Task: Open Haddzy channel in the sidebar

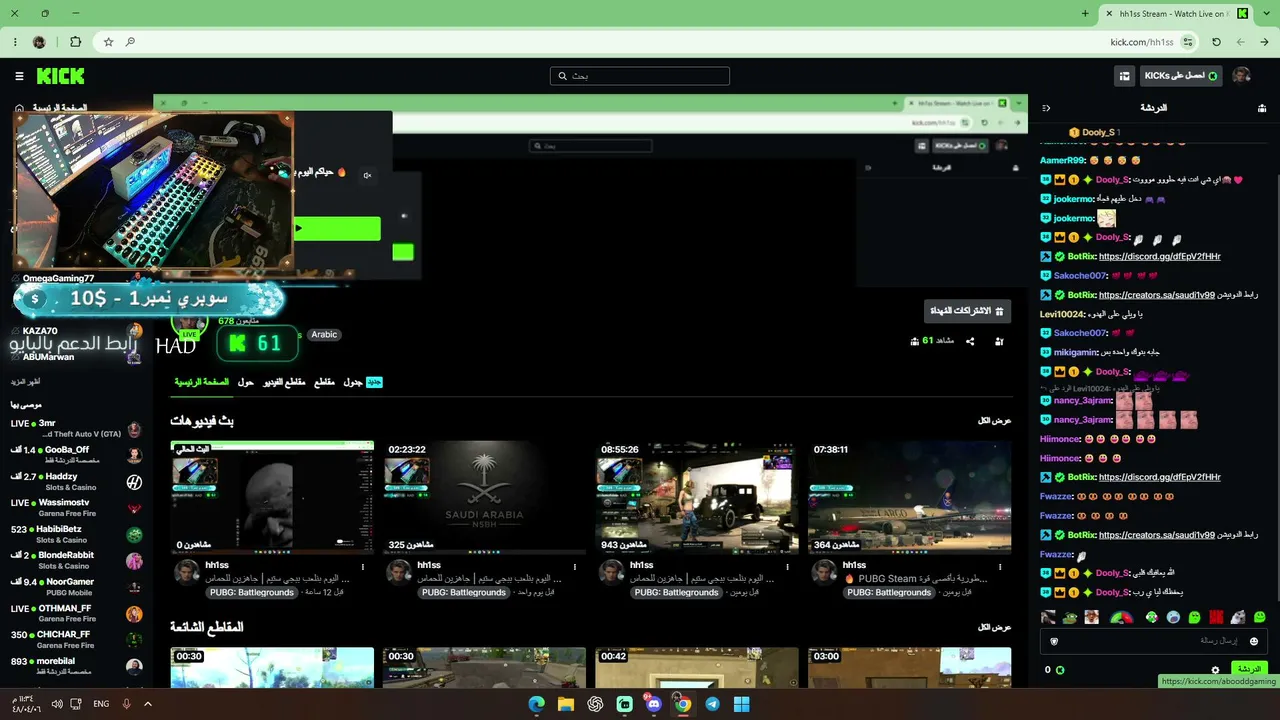Action: [77, 482]
